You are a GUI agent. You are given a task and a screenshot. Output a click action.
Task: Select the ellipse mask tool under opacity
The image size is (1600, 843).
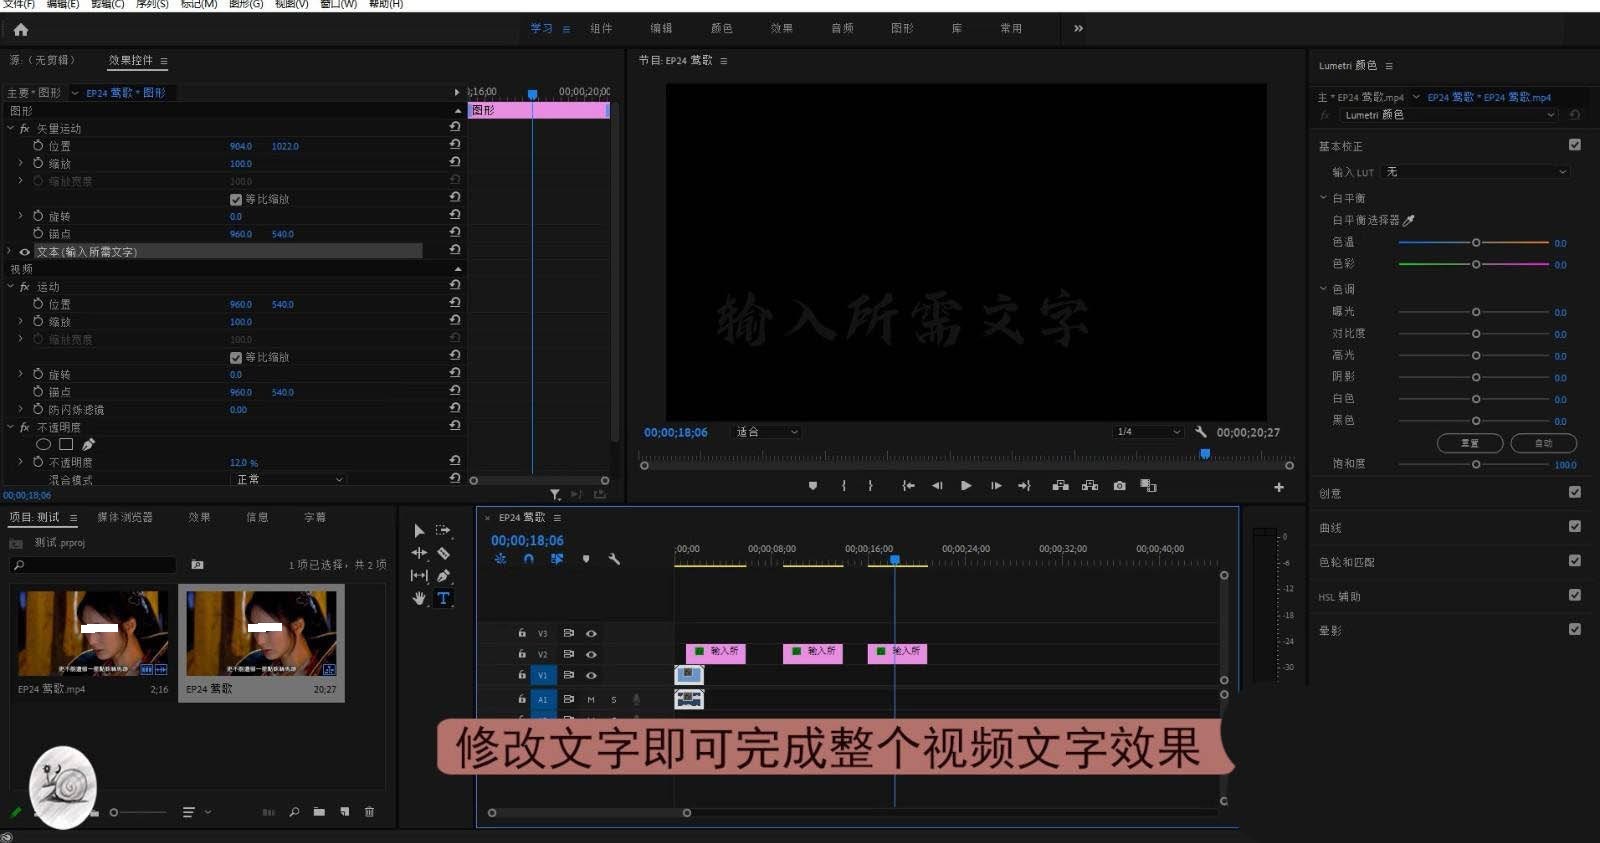(43, 444)
